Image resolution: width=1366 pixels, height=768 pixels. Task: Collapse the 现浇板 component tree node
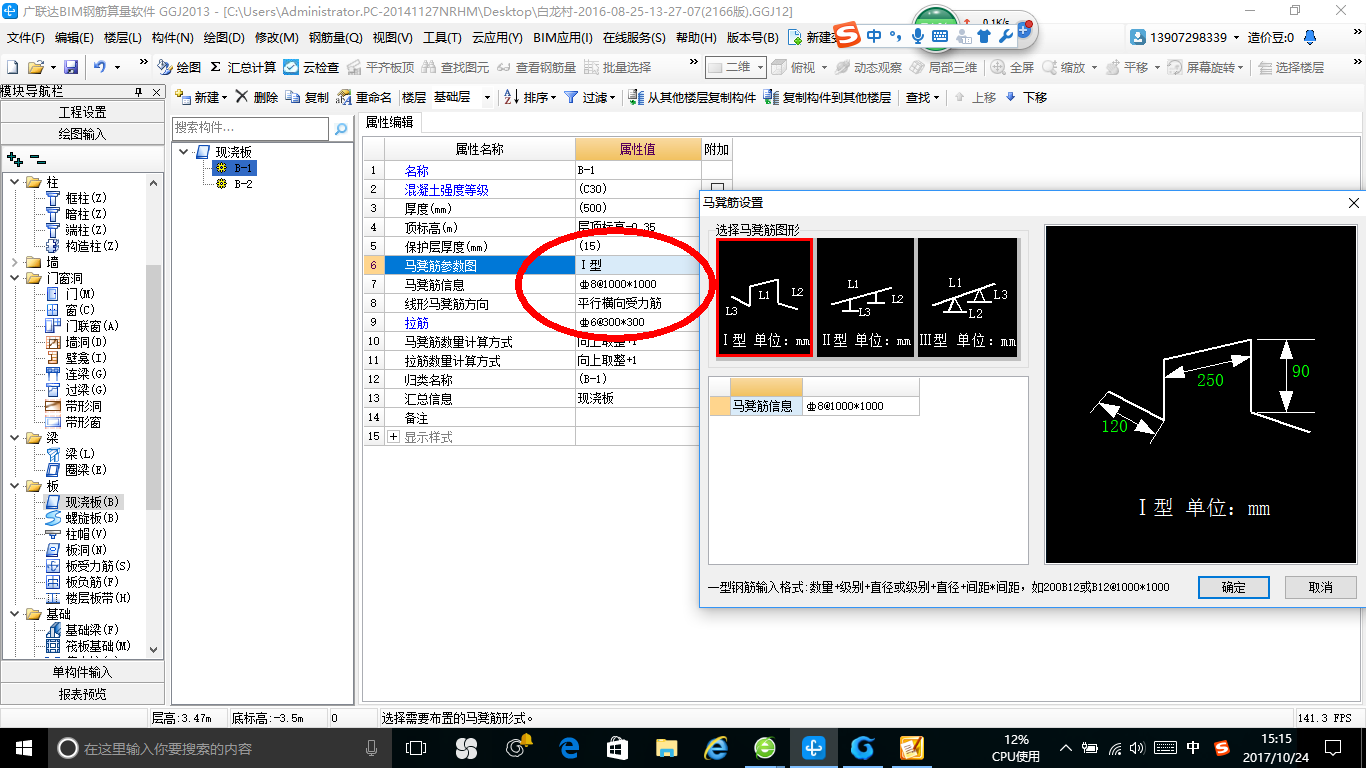click(184, 152)
